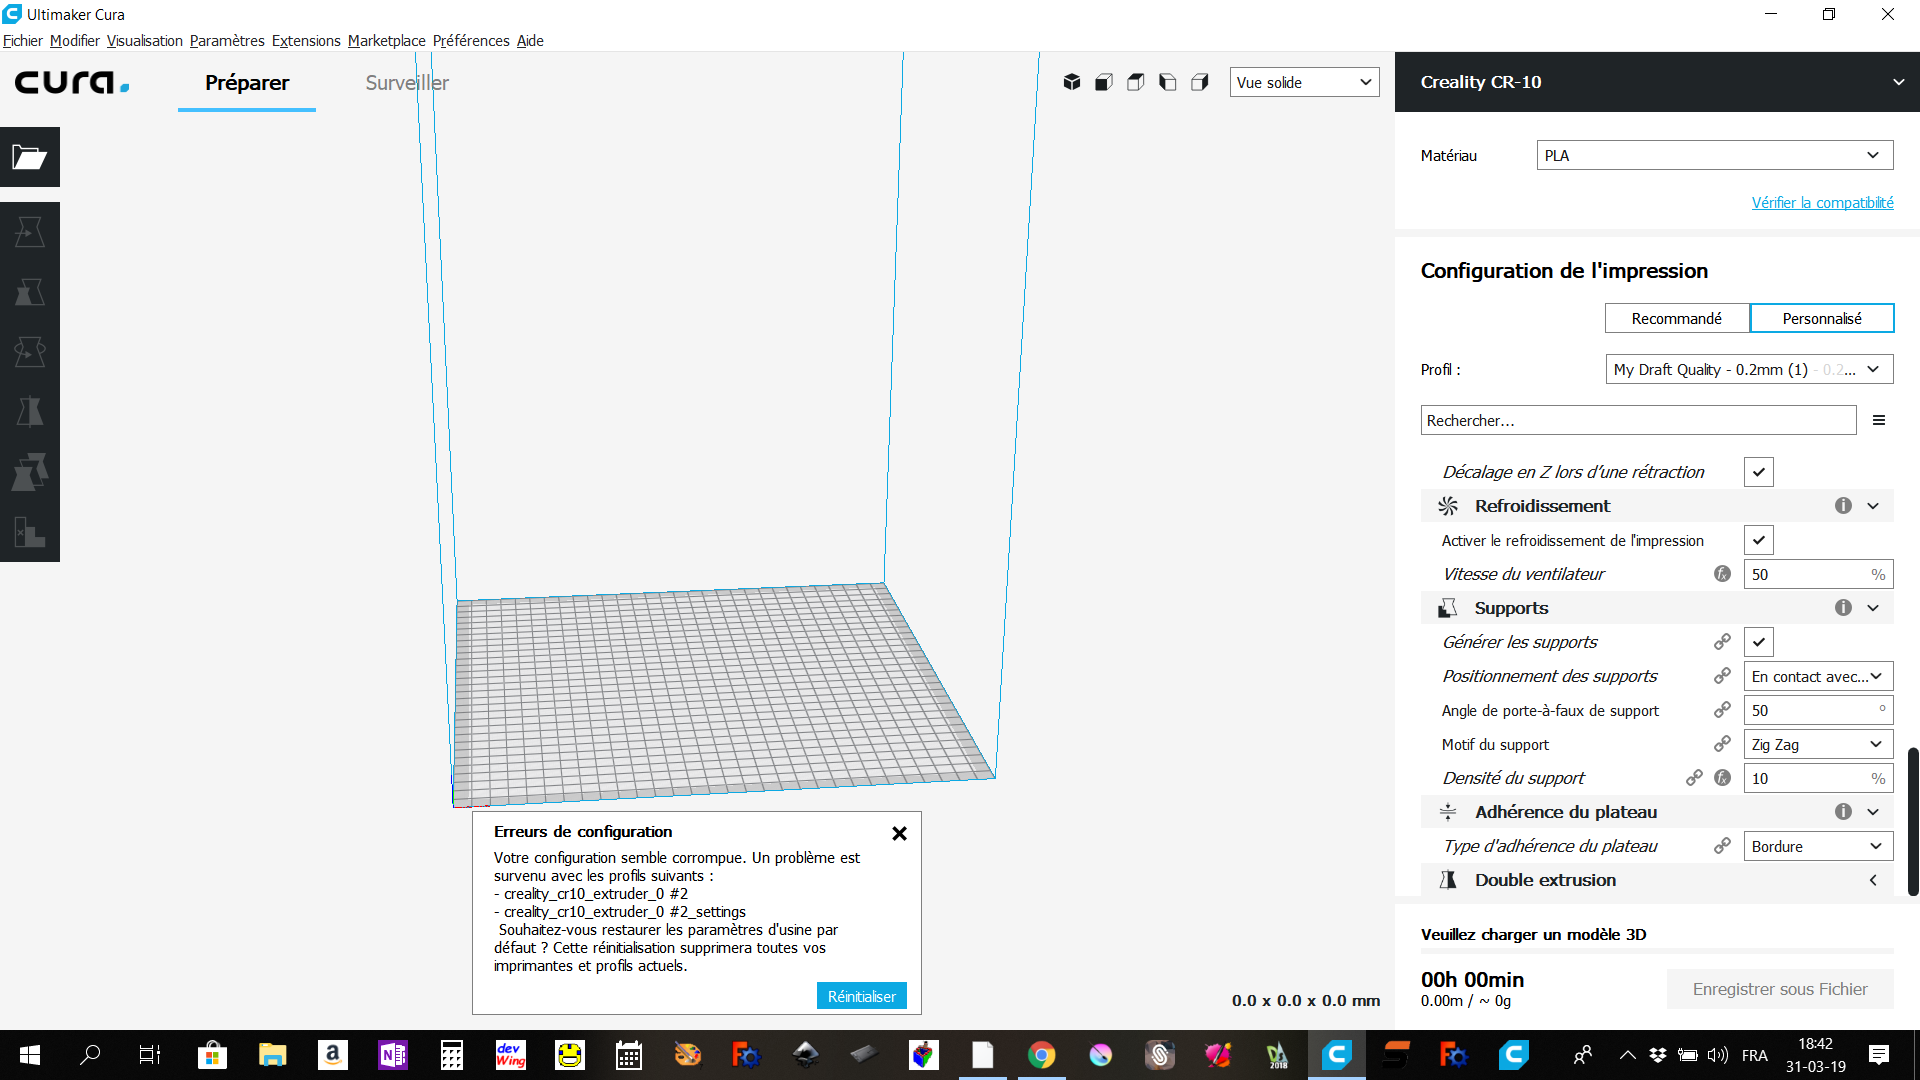
Task: Open the Vue solide view mode dropdown
Action: click(1304, 82)
